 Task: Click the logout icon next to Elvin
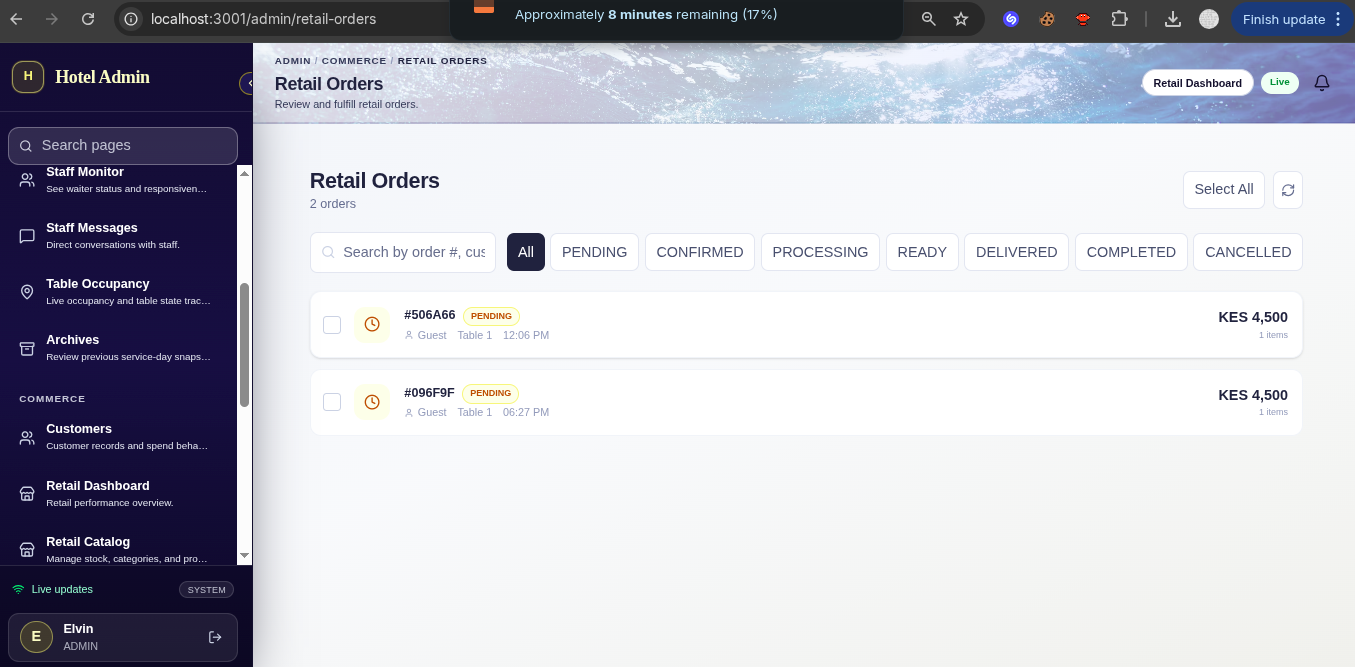[x=214, y=637]
